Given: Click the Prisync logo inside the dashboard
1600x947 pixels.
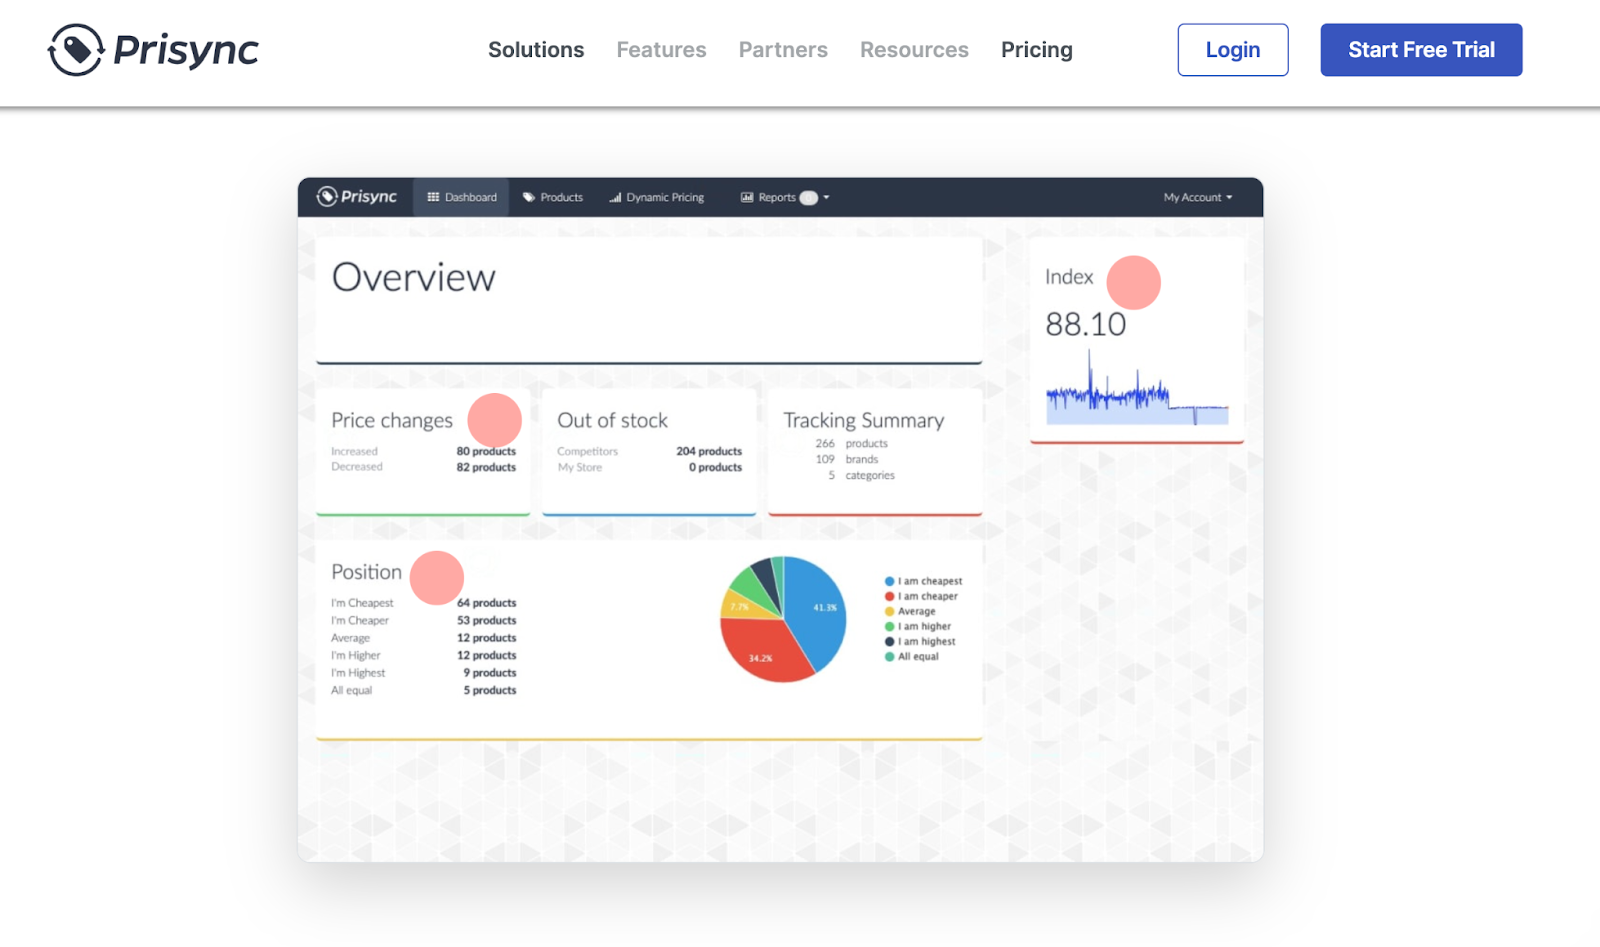Looking at the screenshot, I should [357, 197].
